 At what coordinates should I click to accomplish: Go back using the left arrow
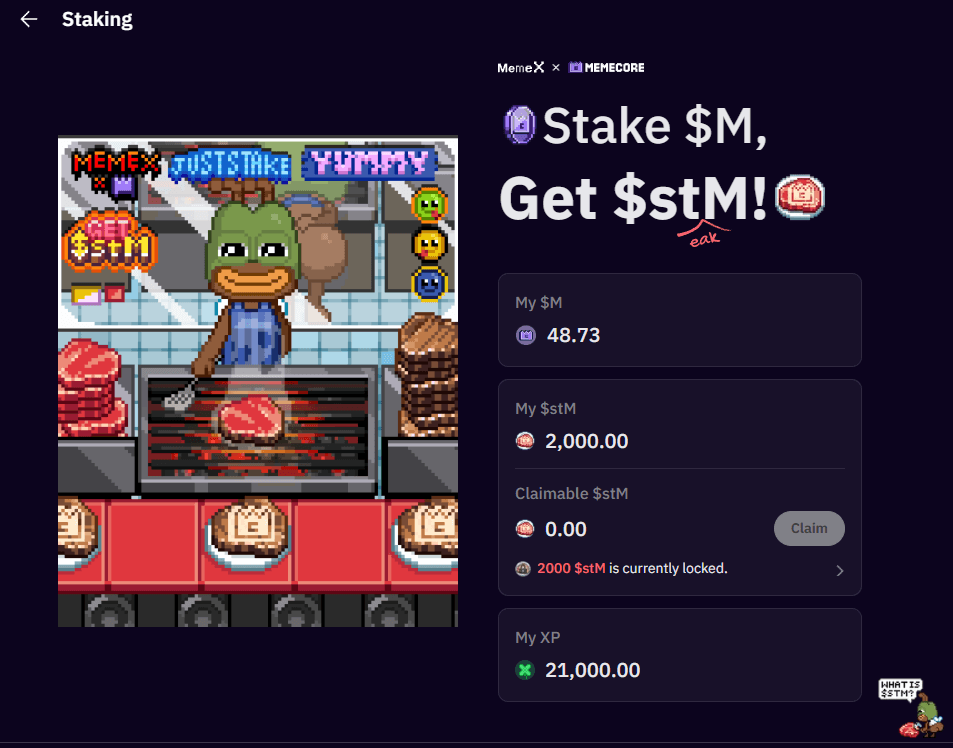pyautogui.click(x=29, y=19)
